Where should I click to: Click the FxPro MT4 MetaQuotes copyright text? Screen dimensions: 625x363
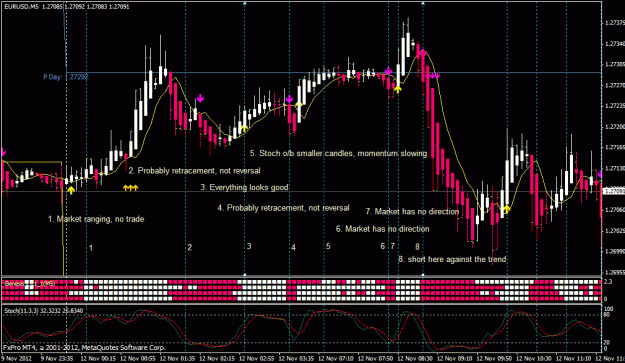(x=84, y=347)
